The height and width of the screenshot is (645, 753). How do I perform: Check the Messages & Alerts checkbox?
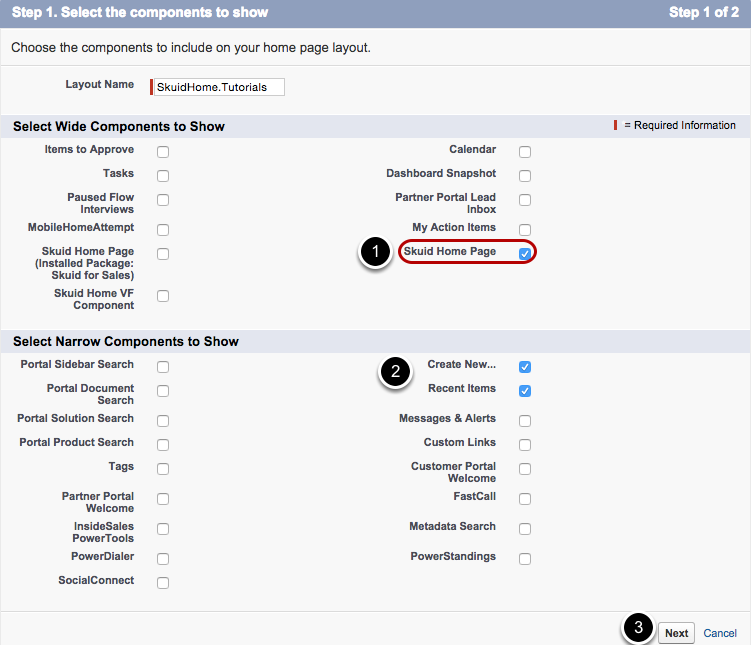pos(525,421)
